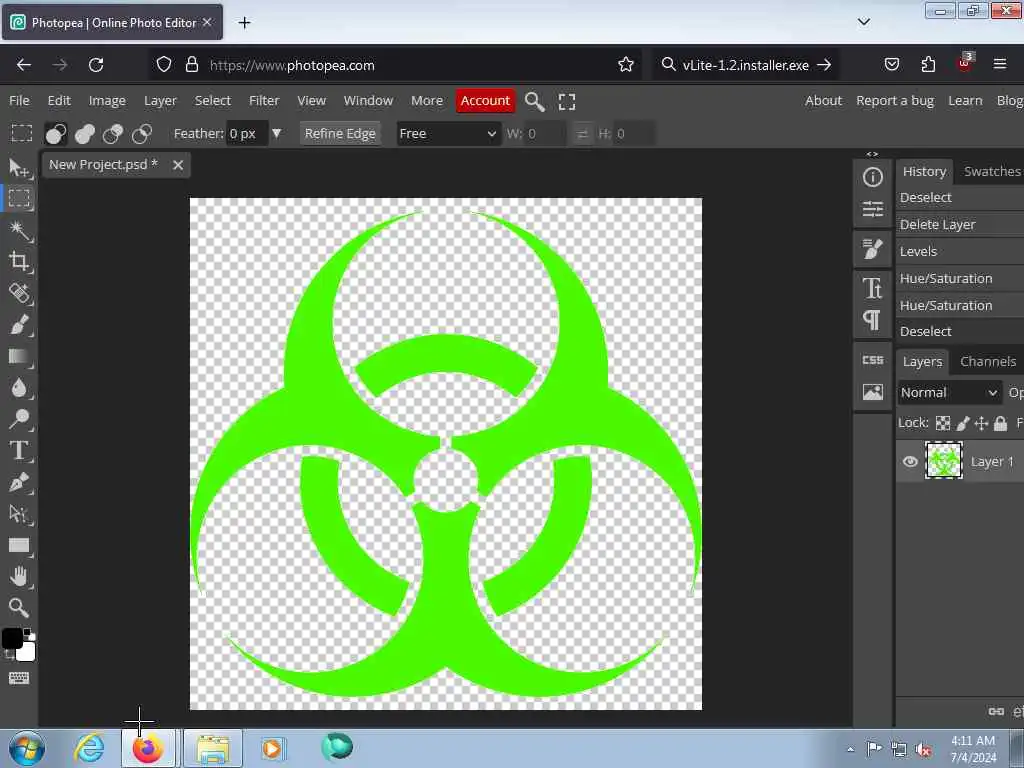Open the Brush settings panel icon

pyautogui.click(x=872, y=249)
